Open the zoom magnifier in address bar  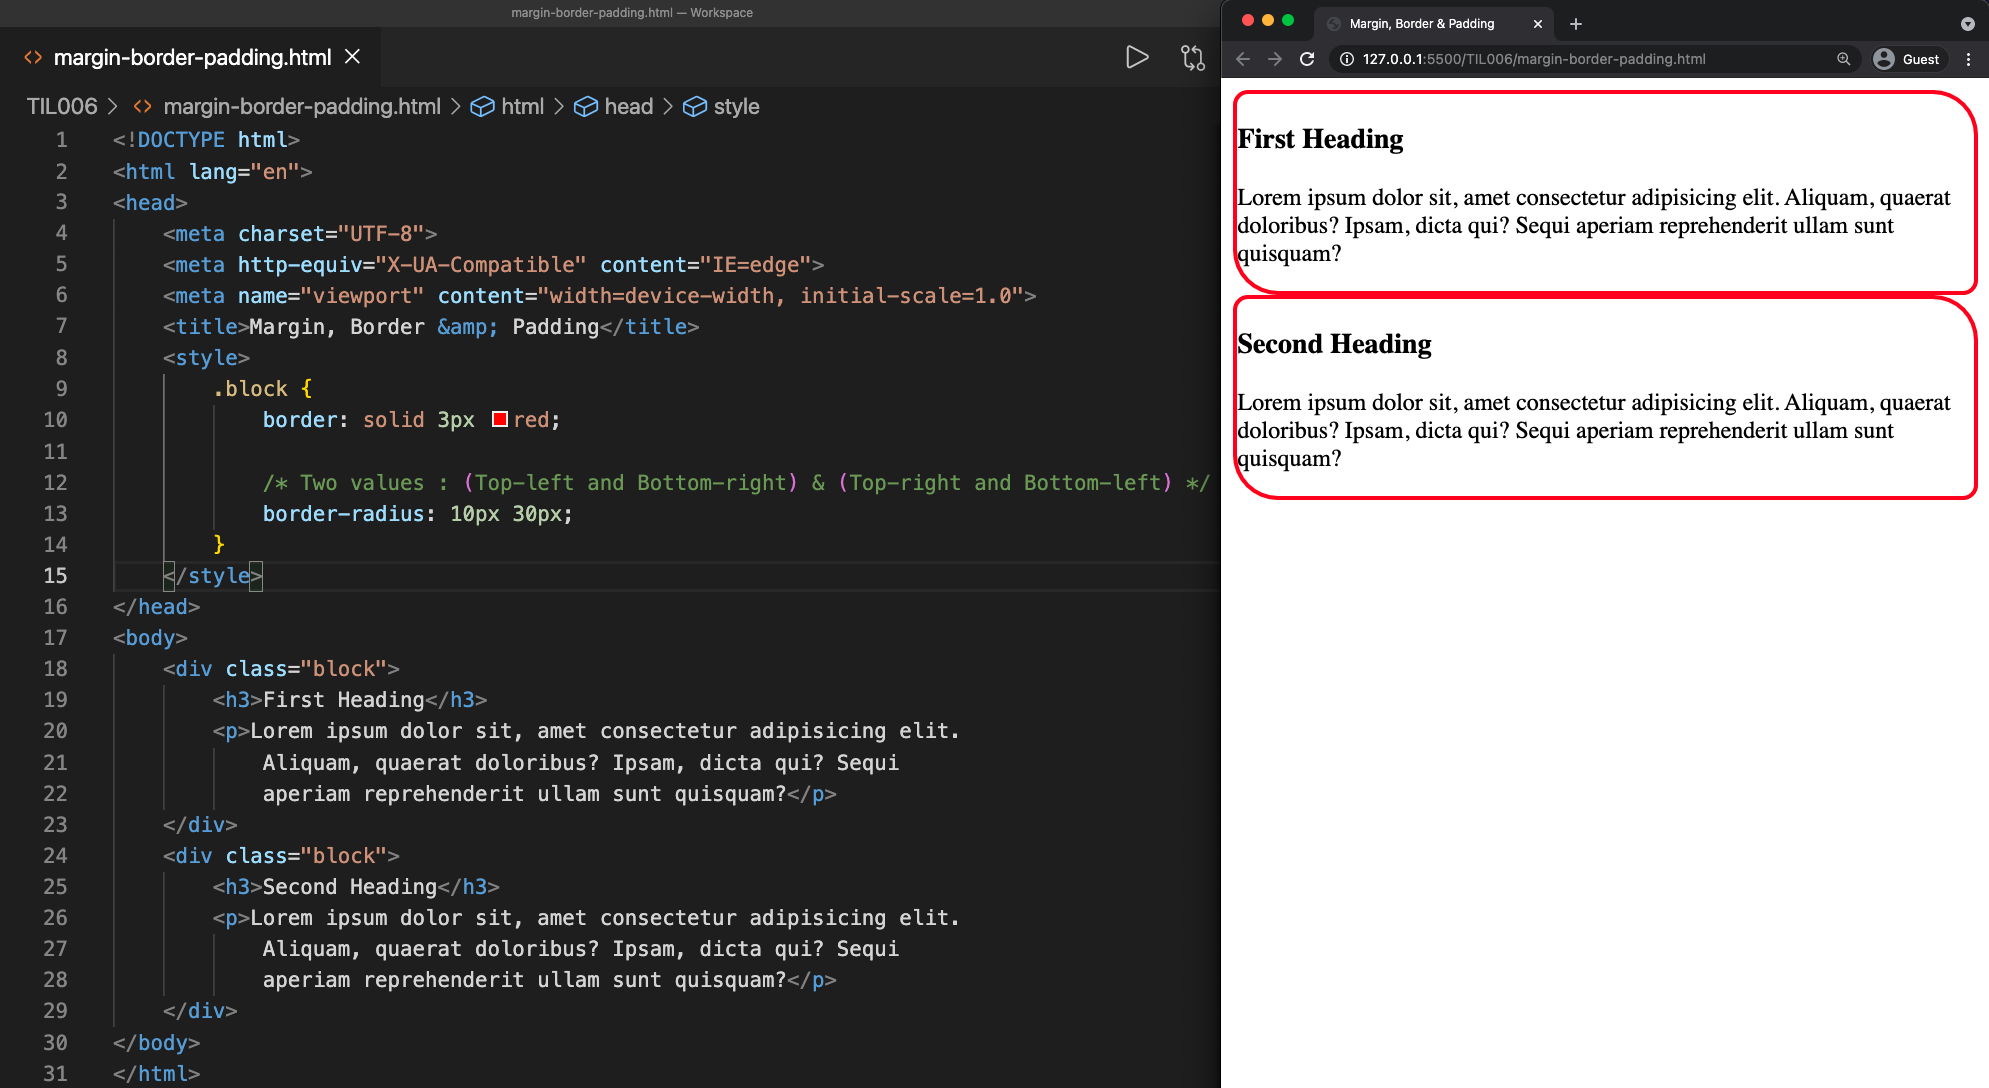[x=1843, y=59]
